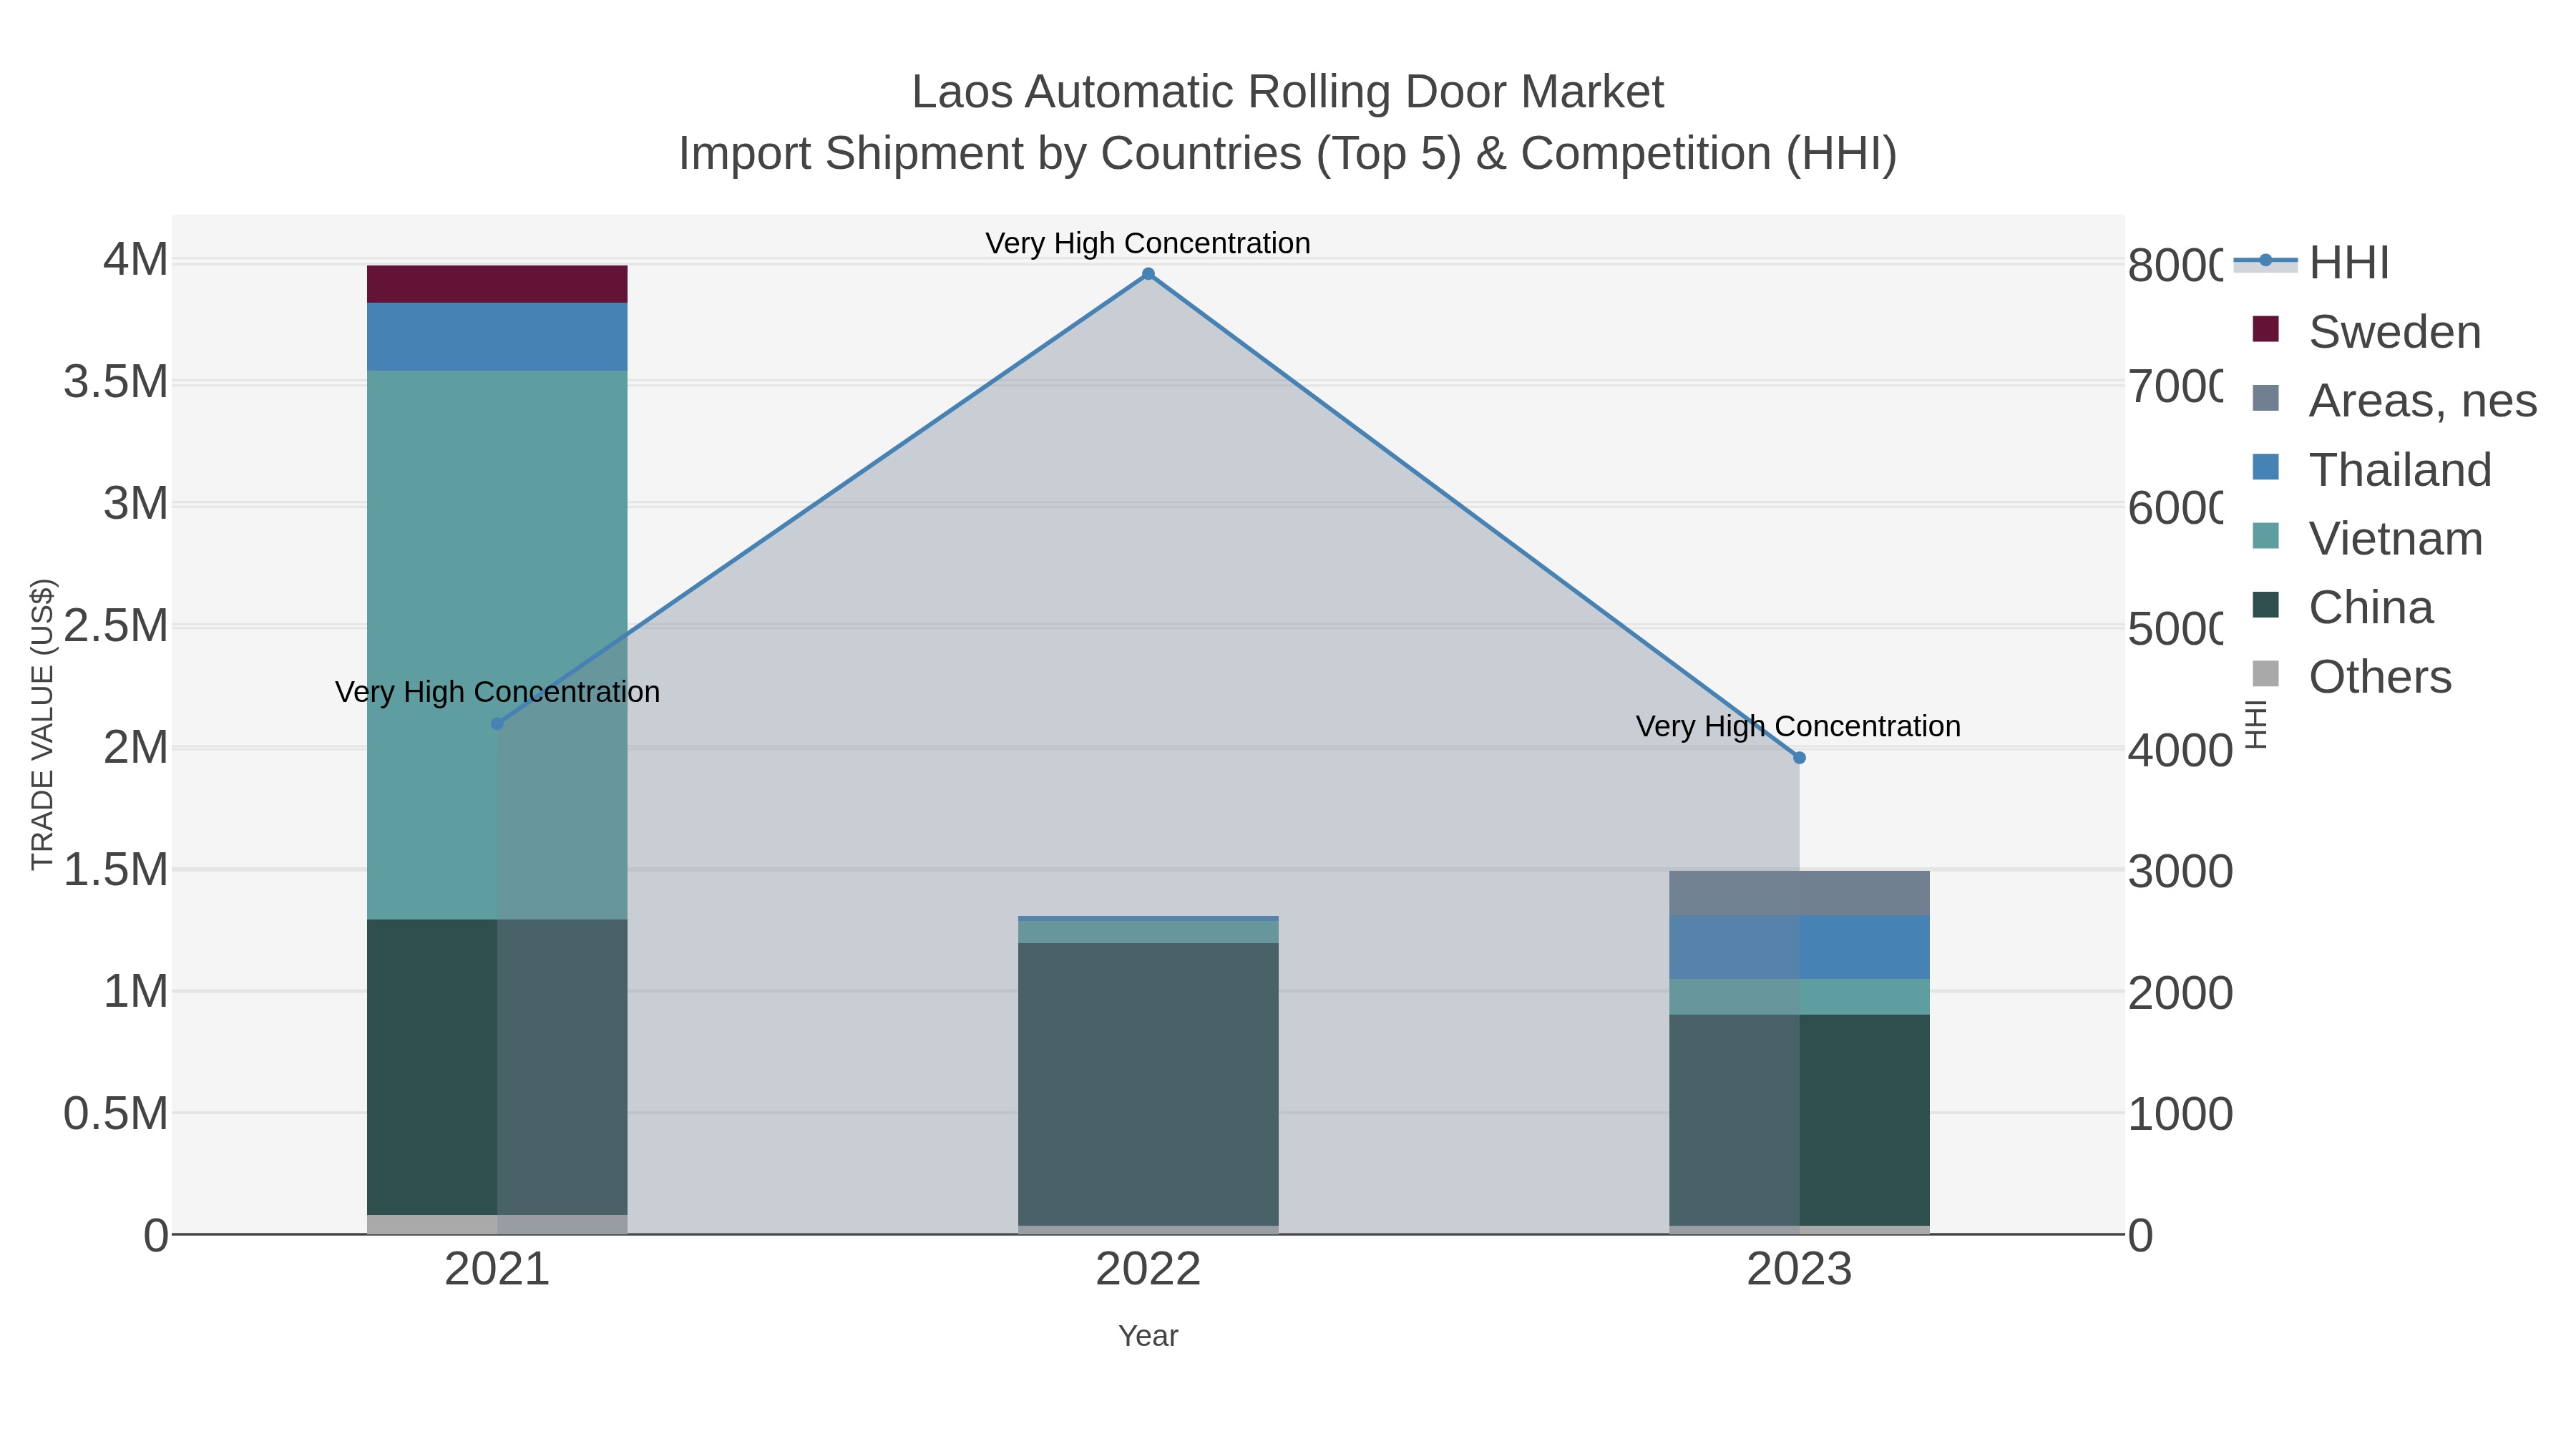Viewport: 2576px width, 1449px height.
Task: Toggle the HHI legend entry
Action: (2312, 263)
